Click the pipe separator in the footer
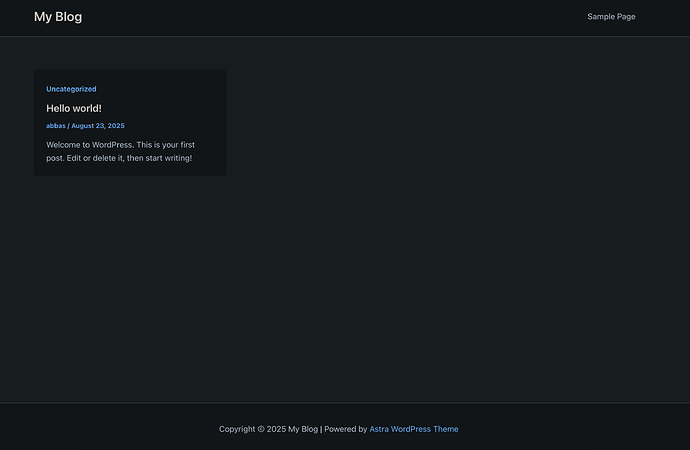 click(x=321, y=429)
